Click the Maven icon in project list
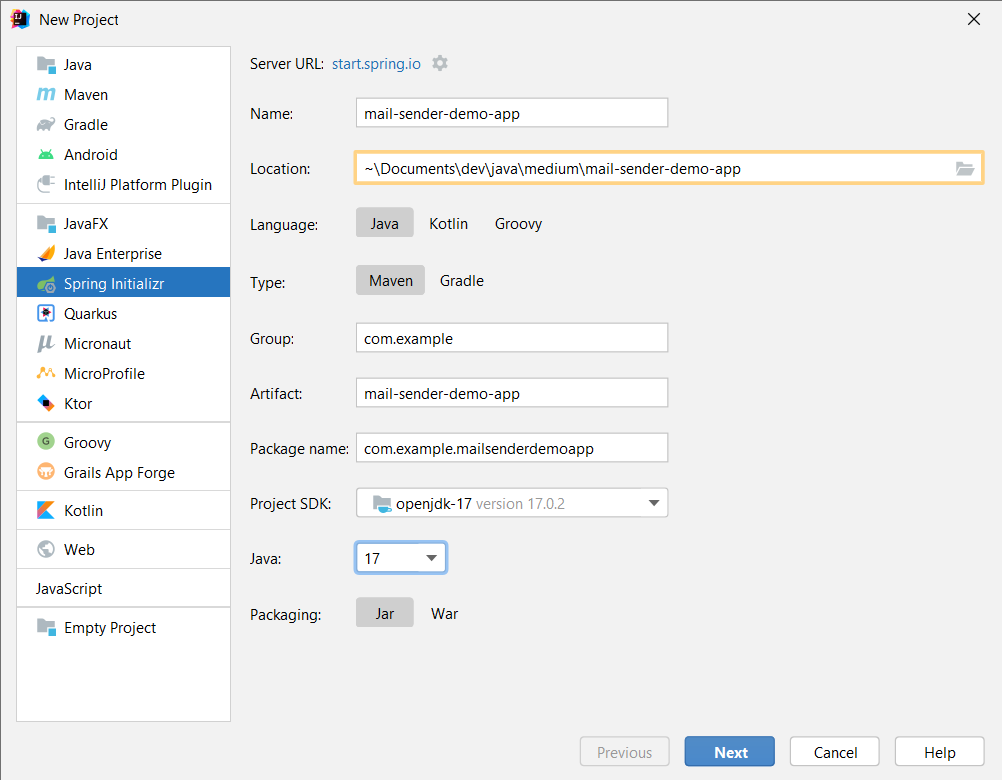Image resolution: width=1002 pixels, height=780 pixels. tap(46, 95)
